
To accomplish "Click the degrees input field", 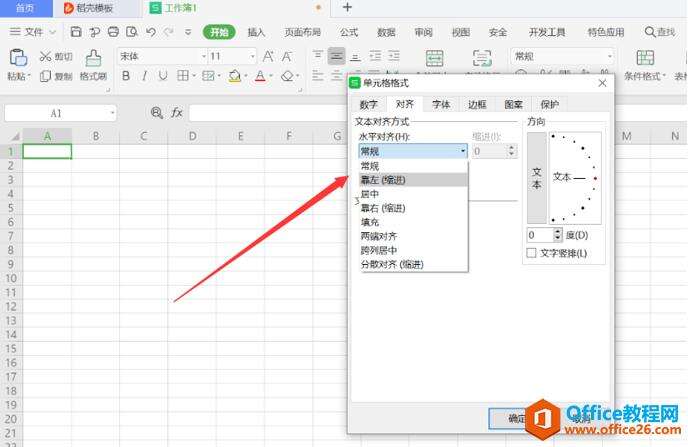I will [540, 235].
